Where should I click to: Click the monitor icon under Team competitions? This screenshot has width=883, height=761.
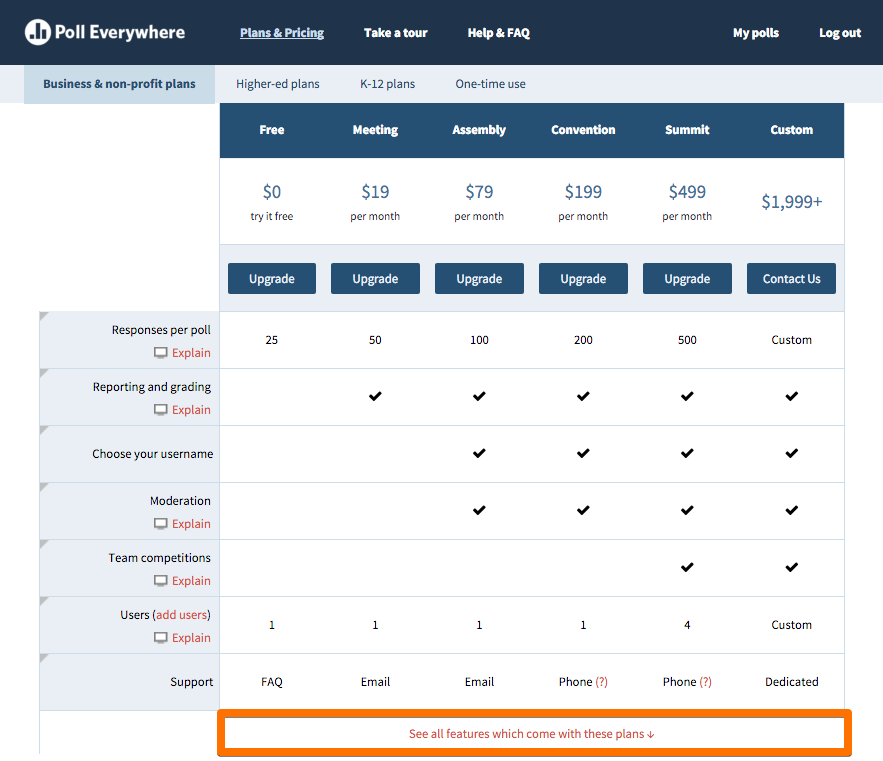pyautogui.click(x=160, y=580)
